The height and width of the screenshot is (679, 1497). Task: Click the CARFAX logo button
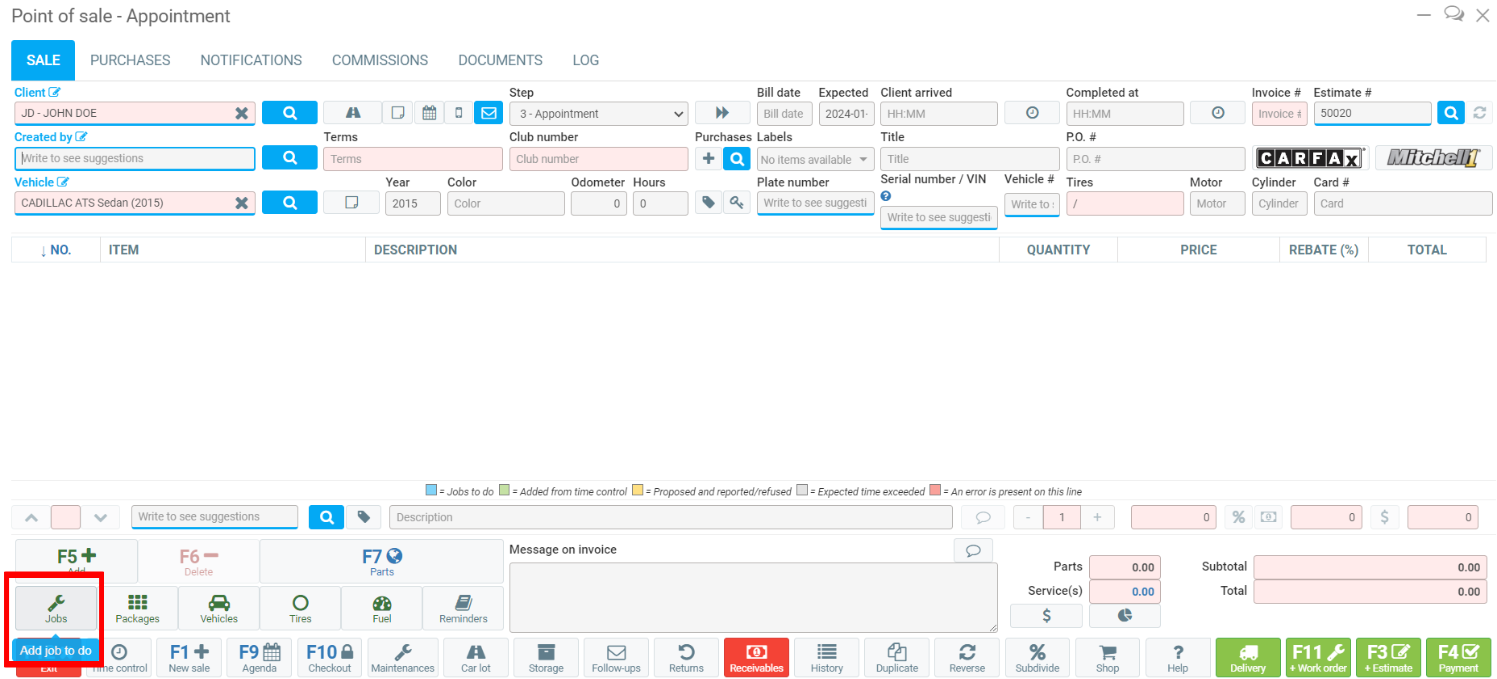point(1310,158)
